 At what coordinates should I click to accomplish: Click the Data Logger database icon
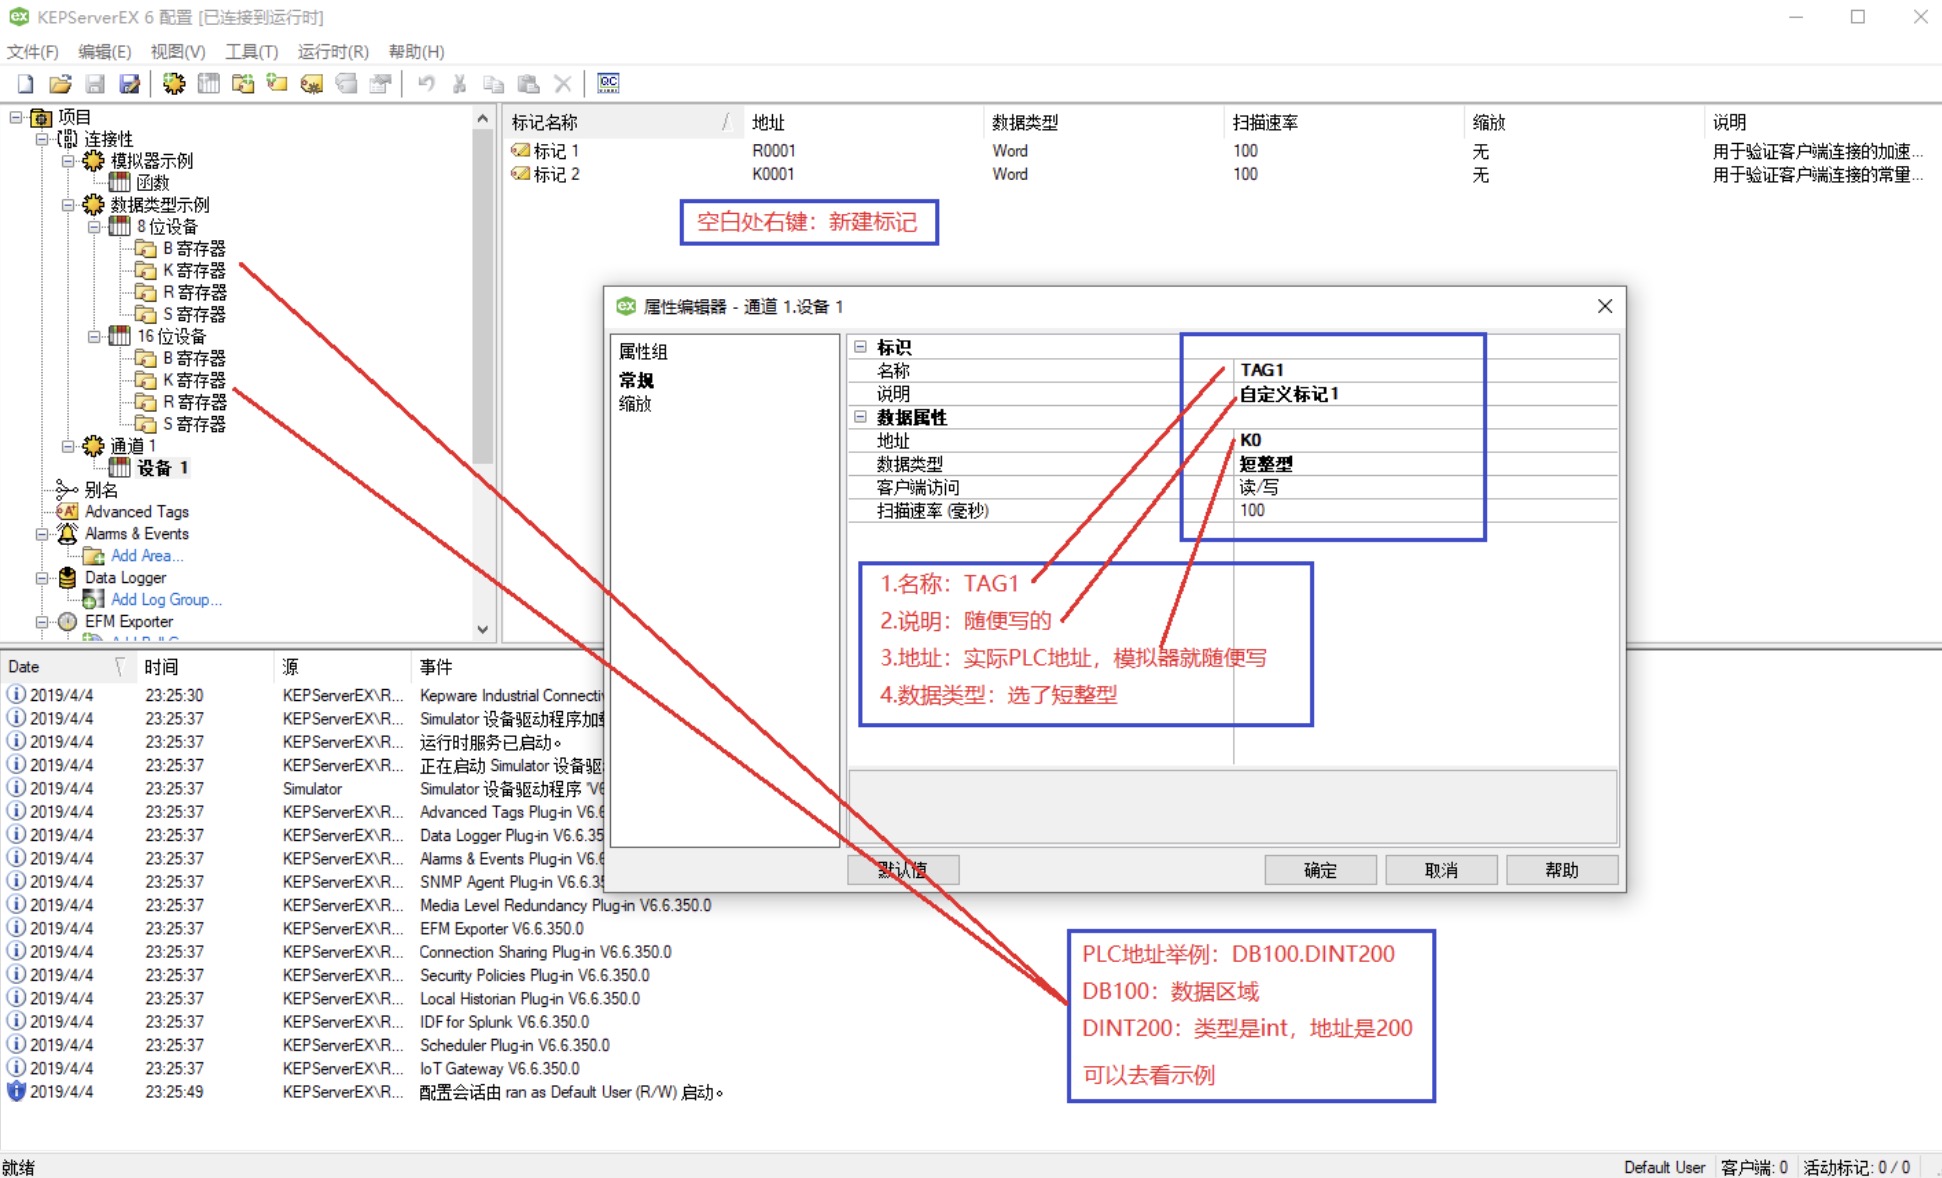coord(67,578)
